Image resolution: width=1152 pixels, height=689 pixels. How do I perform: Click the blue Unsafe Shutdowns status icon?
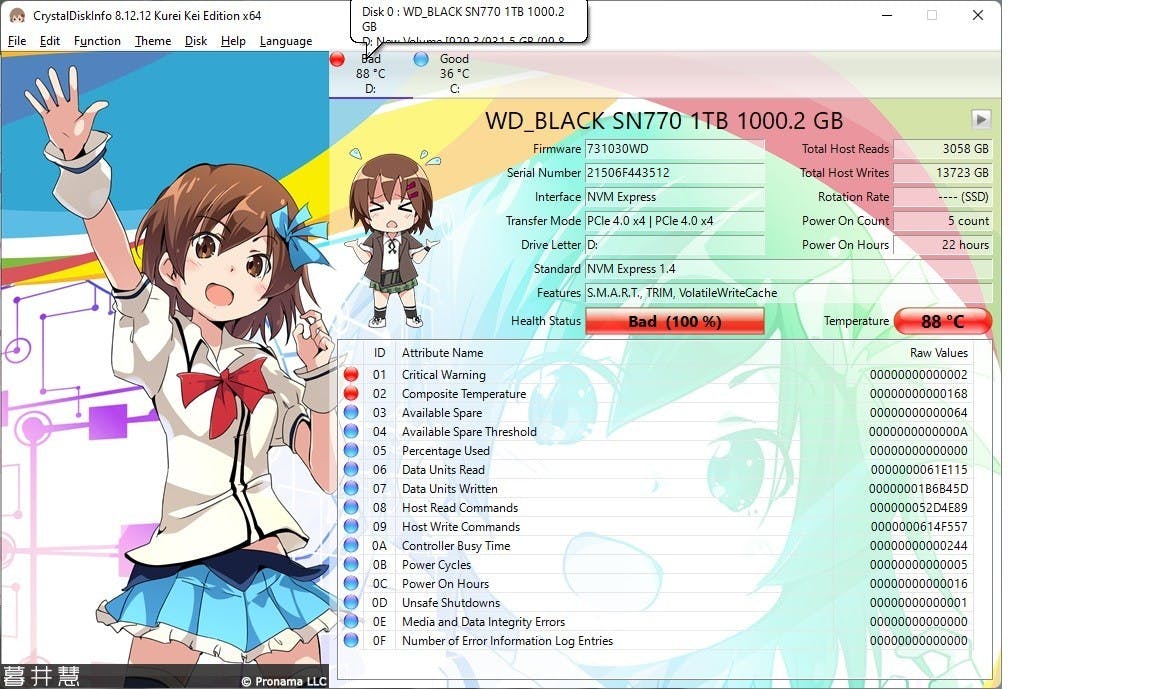coord(351,603)
